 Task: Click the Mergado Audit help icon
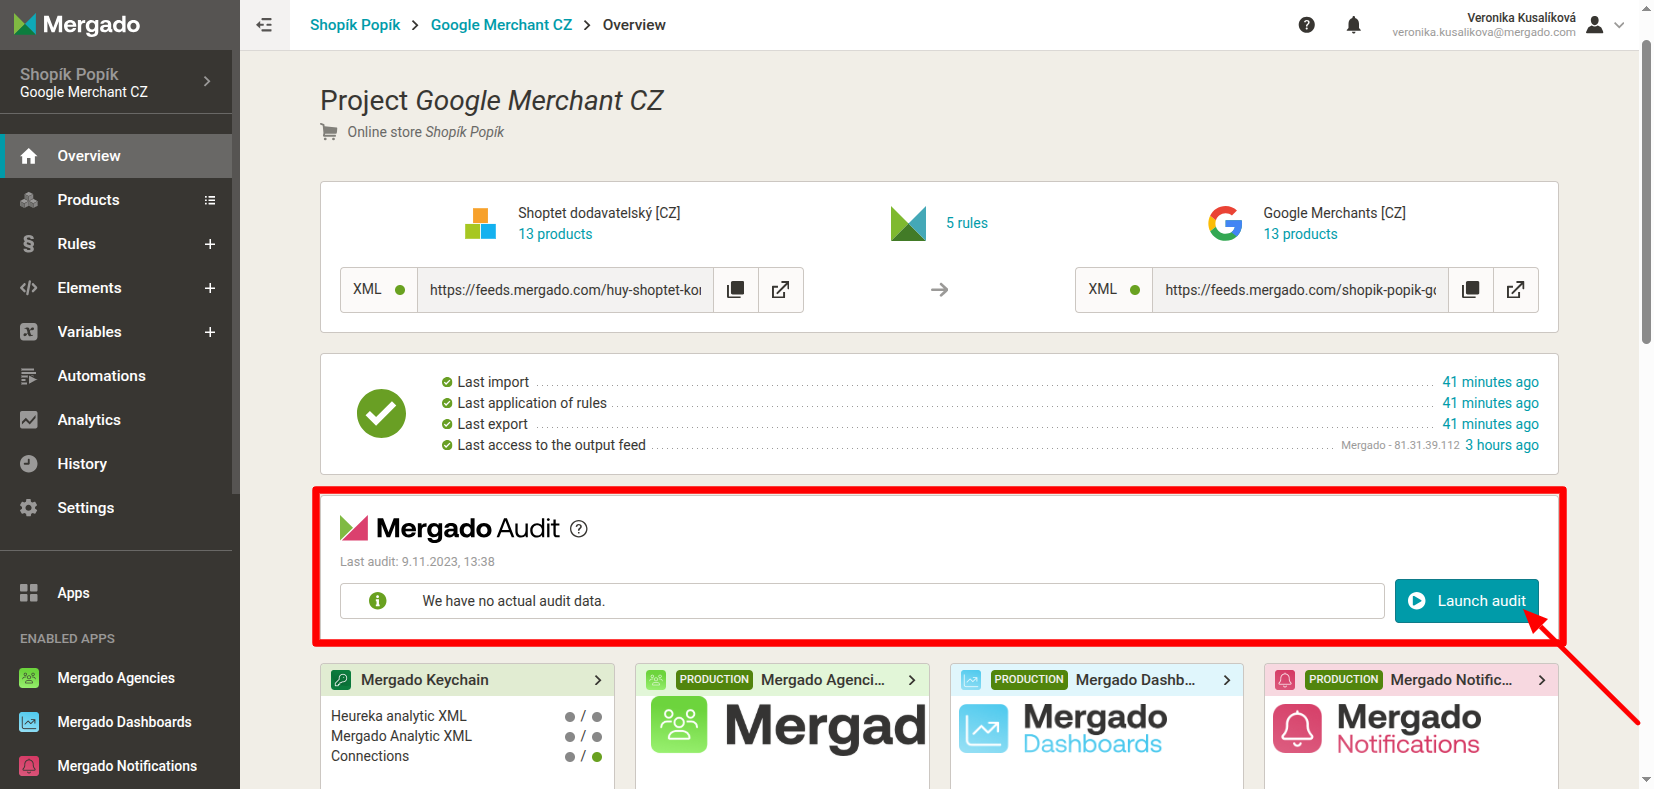pyautogui.click(x=578, y=529)
